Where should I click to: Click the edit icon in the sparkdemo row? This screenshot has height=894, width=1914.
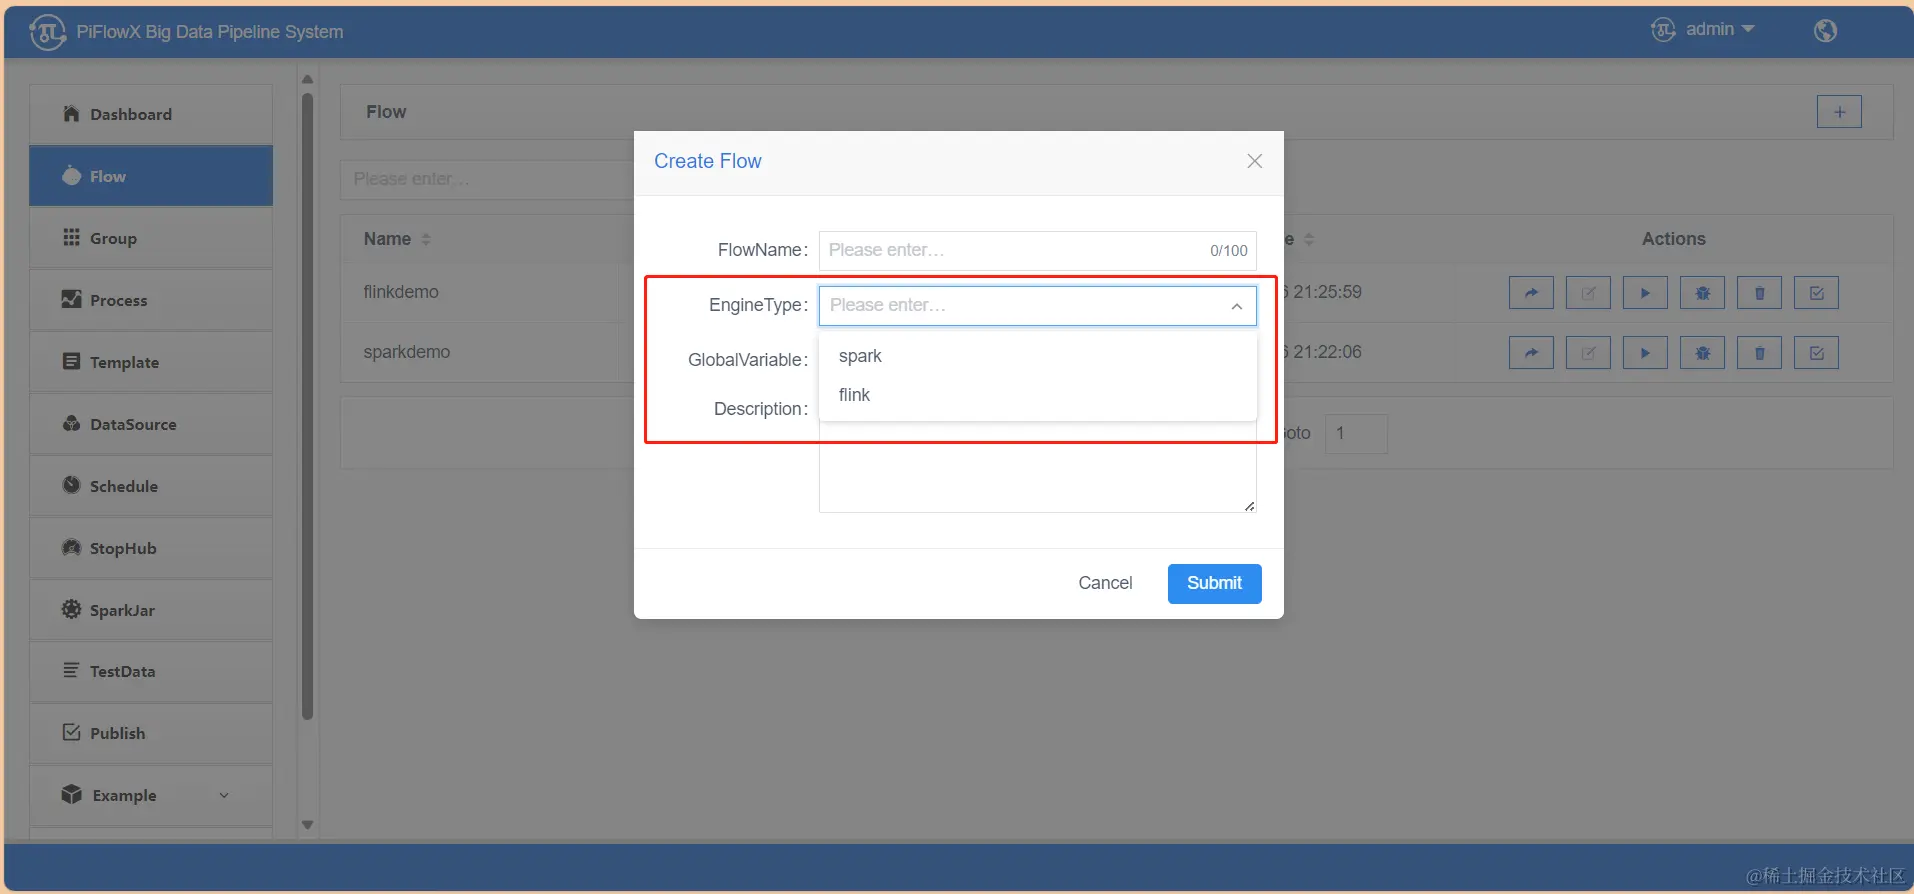pyautogui.click(x=1588, y=353)
